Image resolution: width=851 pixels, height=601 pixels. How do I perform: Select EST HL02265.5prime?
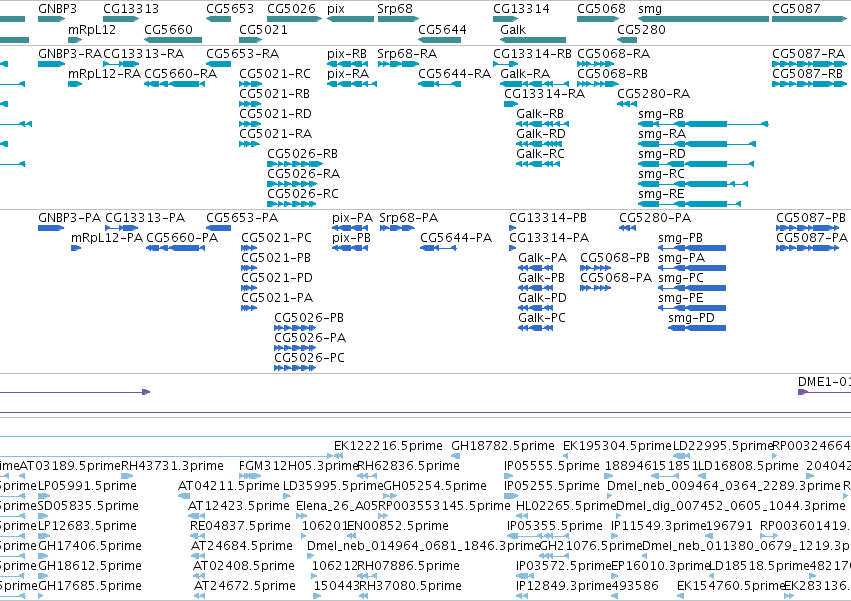(x=566, y=506)
